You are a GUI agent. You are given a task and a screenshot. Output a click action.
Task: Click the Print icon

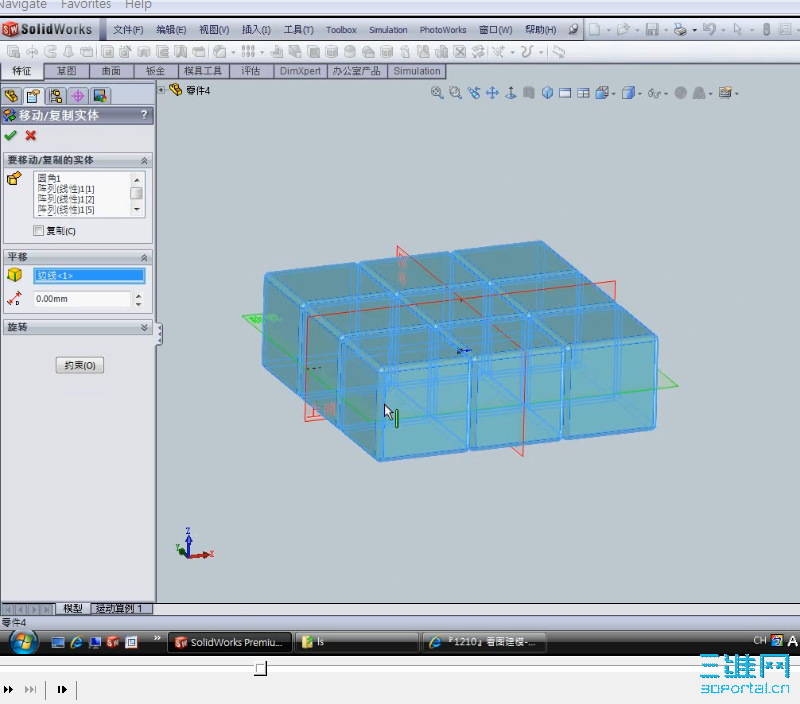(680, 30)
